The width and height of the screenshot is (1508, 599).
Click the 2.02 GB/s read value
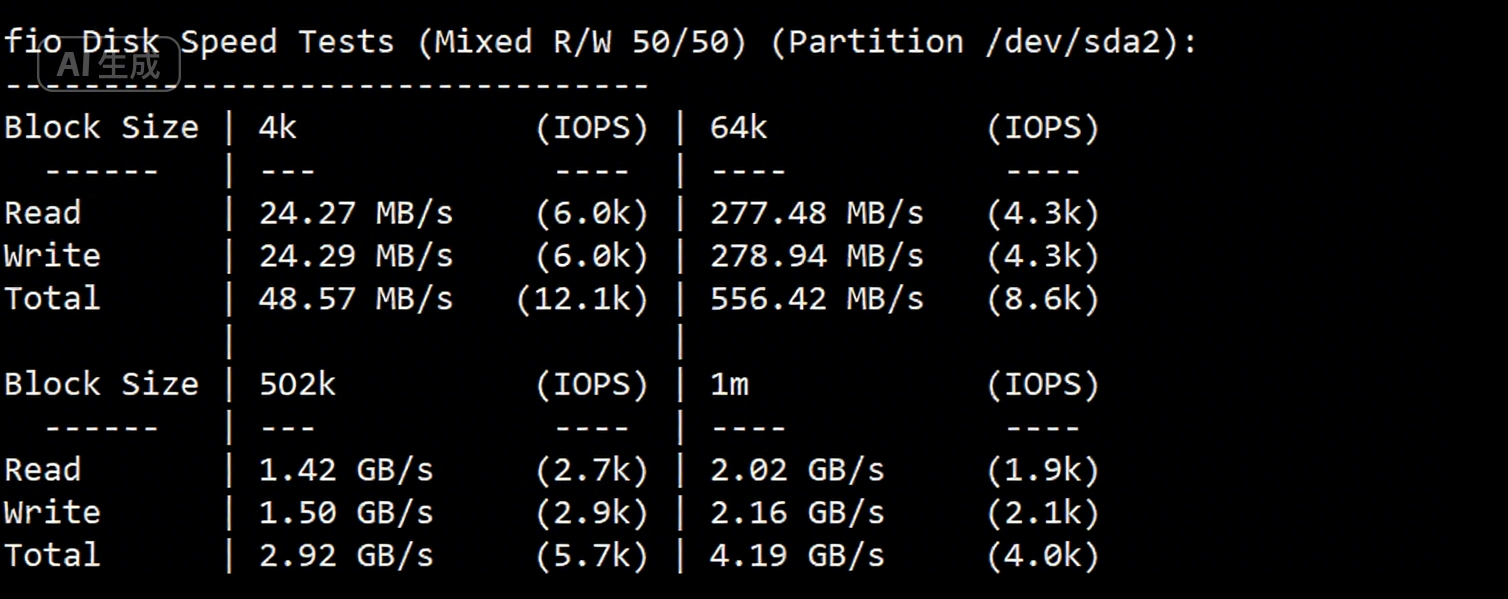[x=797, y=470]
